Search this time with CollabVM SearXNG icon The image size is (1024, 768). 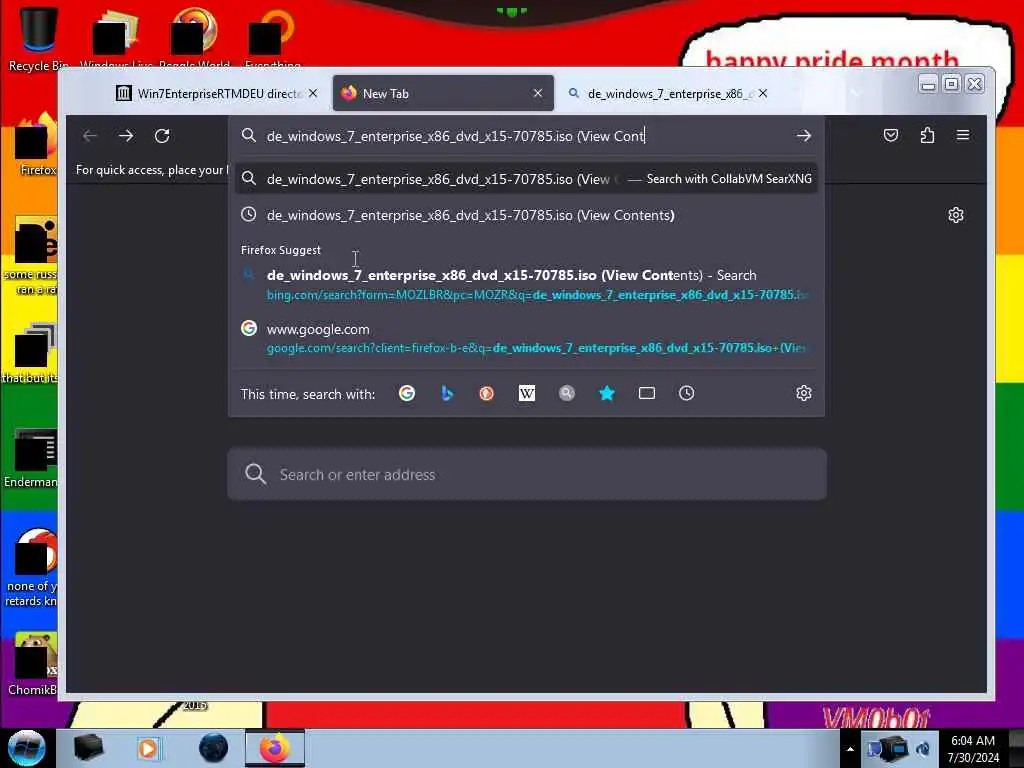click(x=567, y=393)
